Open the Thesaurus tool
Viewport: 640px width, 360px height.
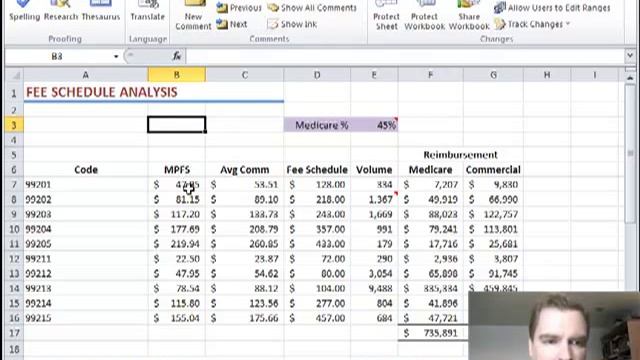point(100,11)
